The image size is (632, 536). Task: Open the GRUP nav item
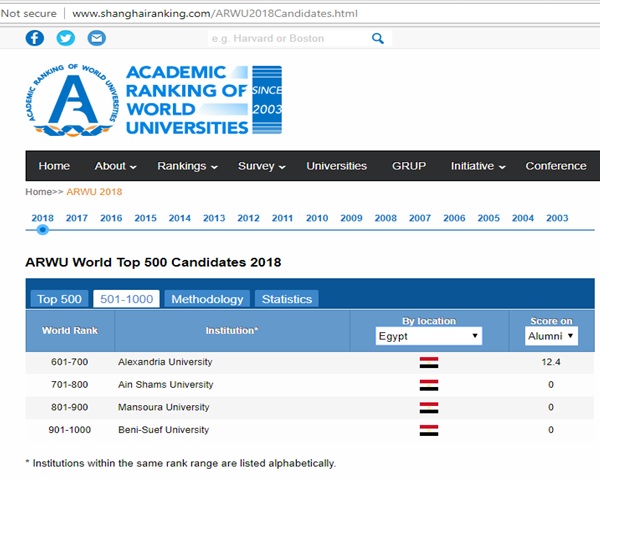tap(409, 166)
